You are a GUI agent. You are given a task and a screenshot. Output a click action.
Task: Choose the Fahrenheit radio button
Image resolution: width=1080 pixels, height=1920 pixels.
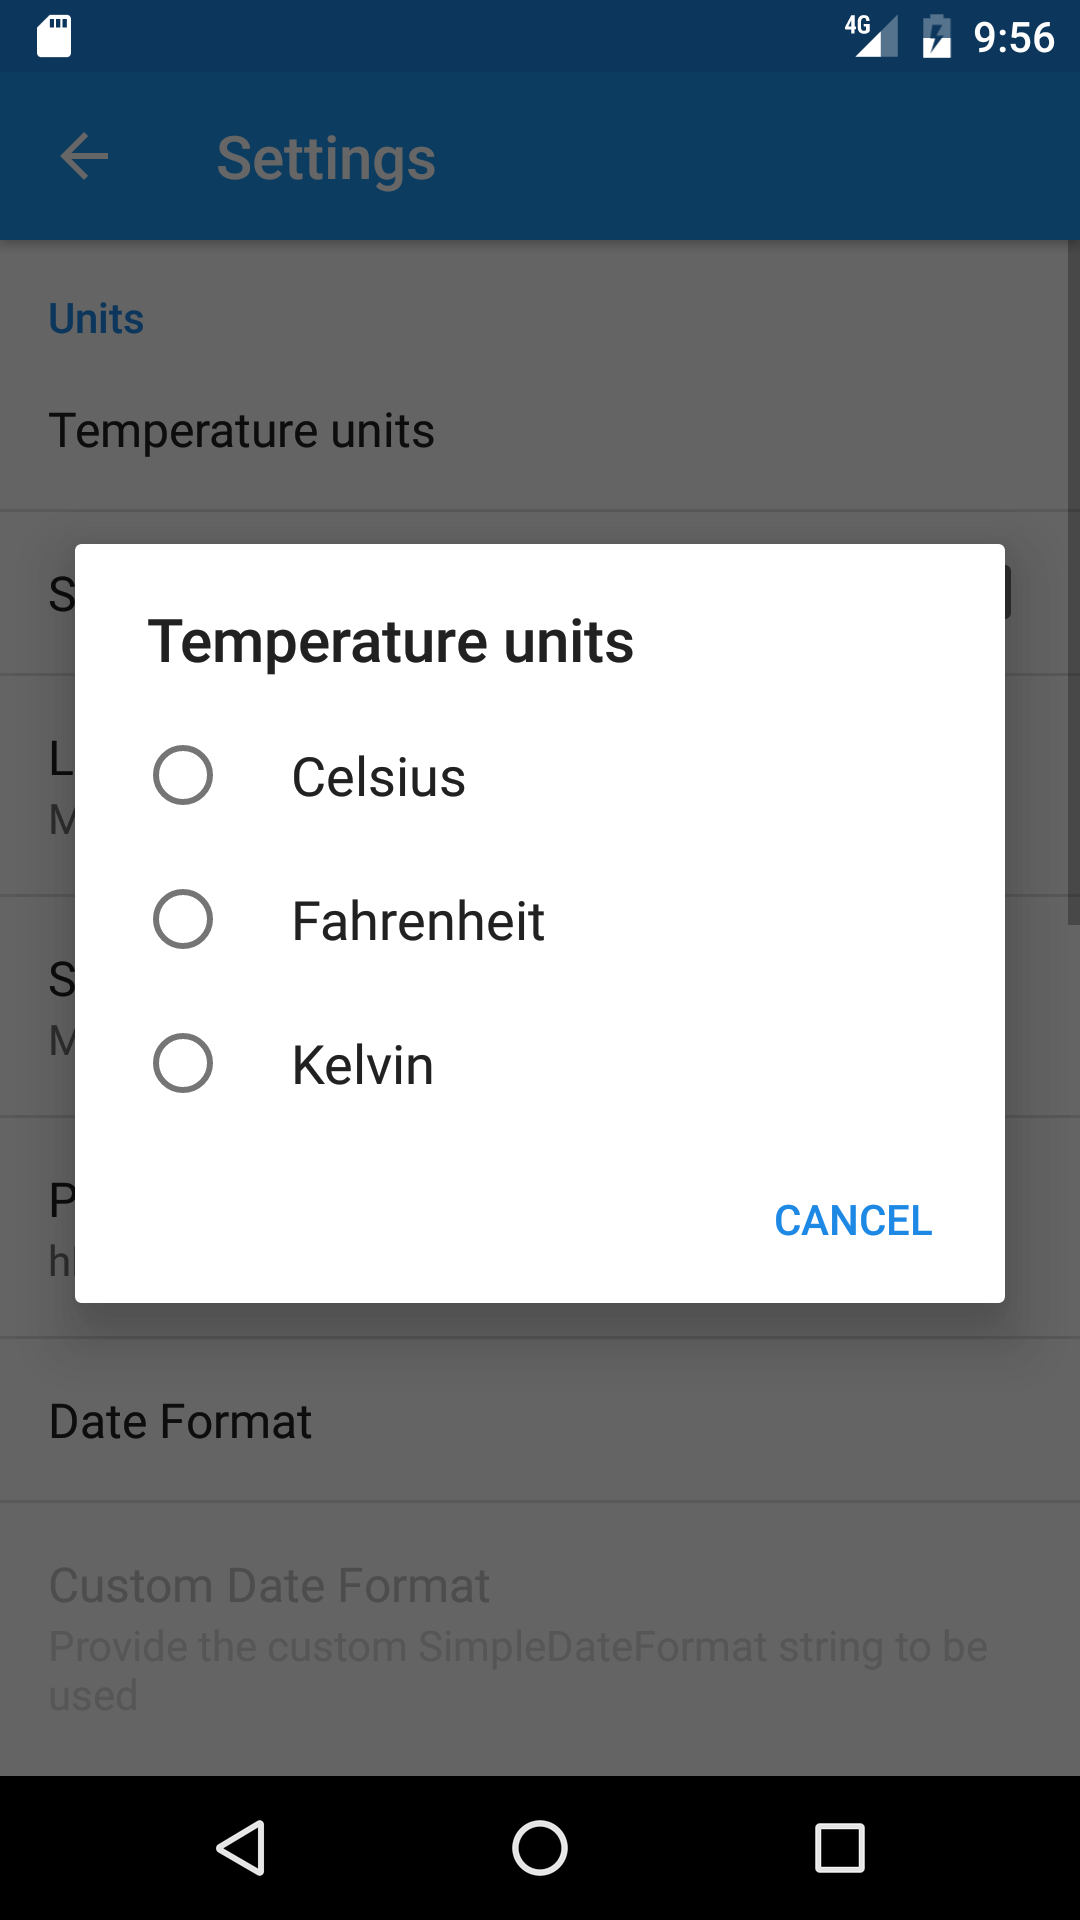coord(183,919)
